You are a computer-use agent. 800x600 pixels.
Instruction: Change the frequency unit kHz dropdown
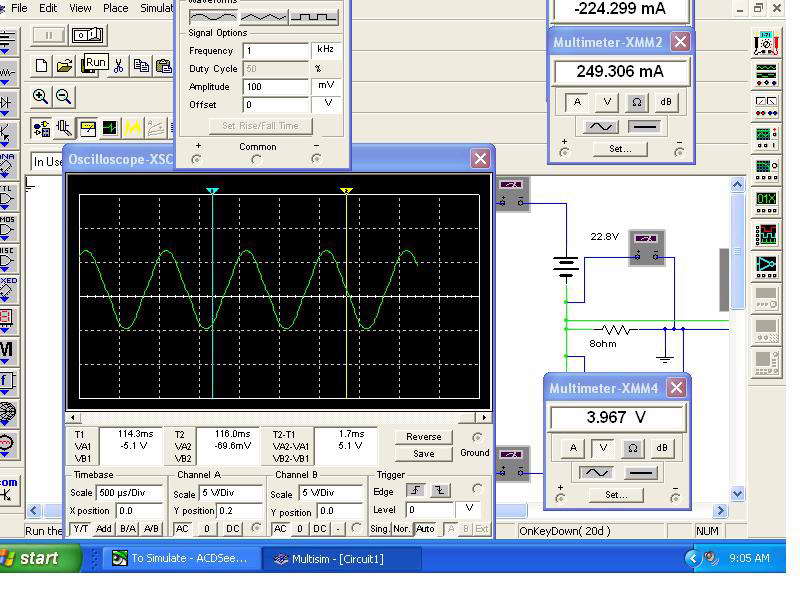pos(326,49)
